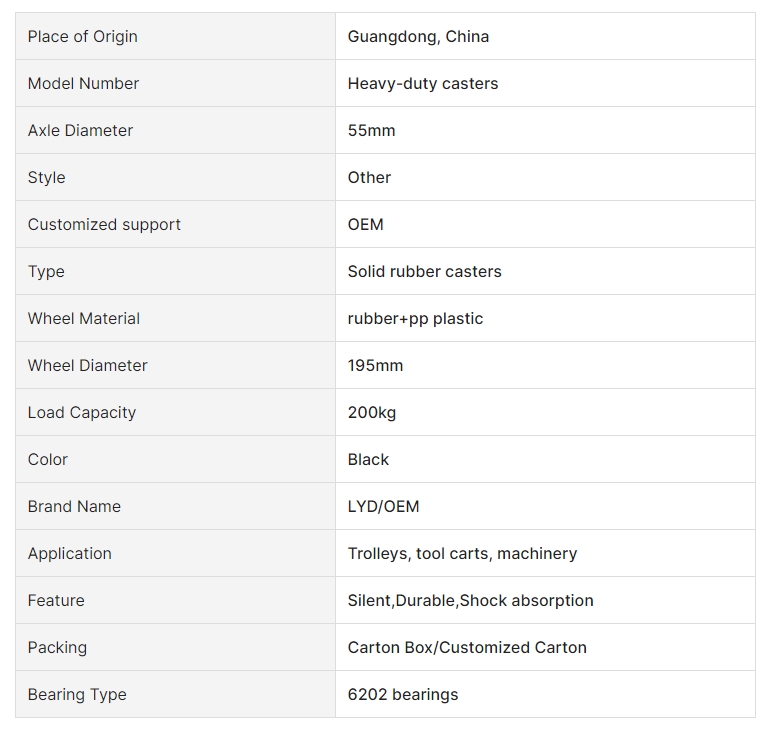Click the Wheel Material label
The image size is (776, 733).
click(84, 318)
